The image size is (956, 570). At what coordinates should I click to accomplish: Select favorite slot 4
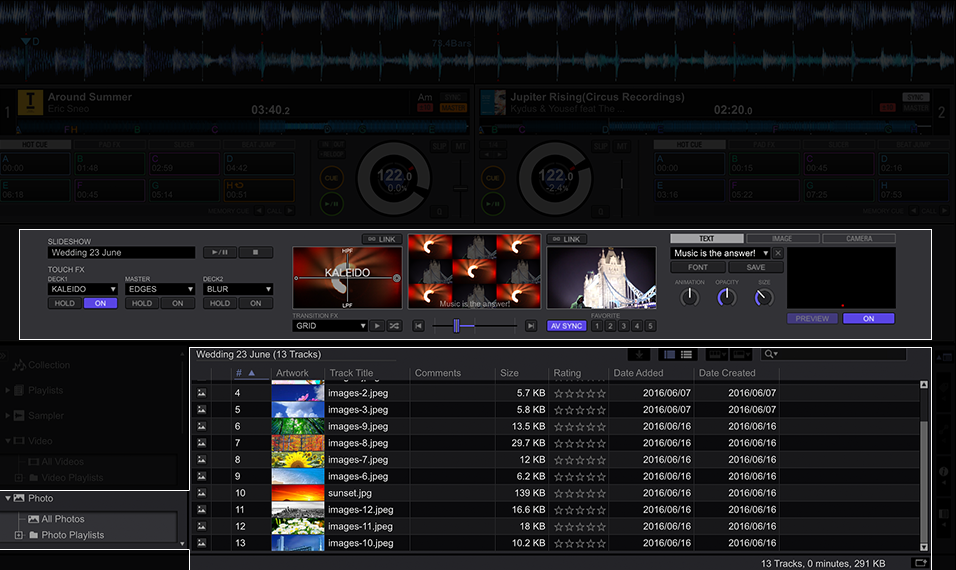[637, 326]
